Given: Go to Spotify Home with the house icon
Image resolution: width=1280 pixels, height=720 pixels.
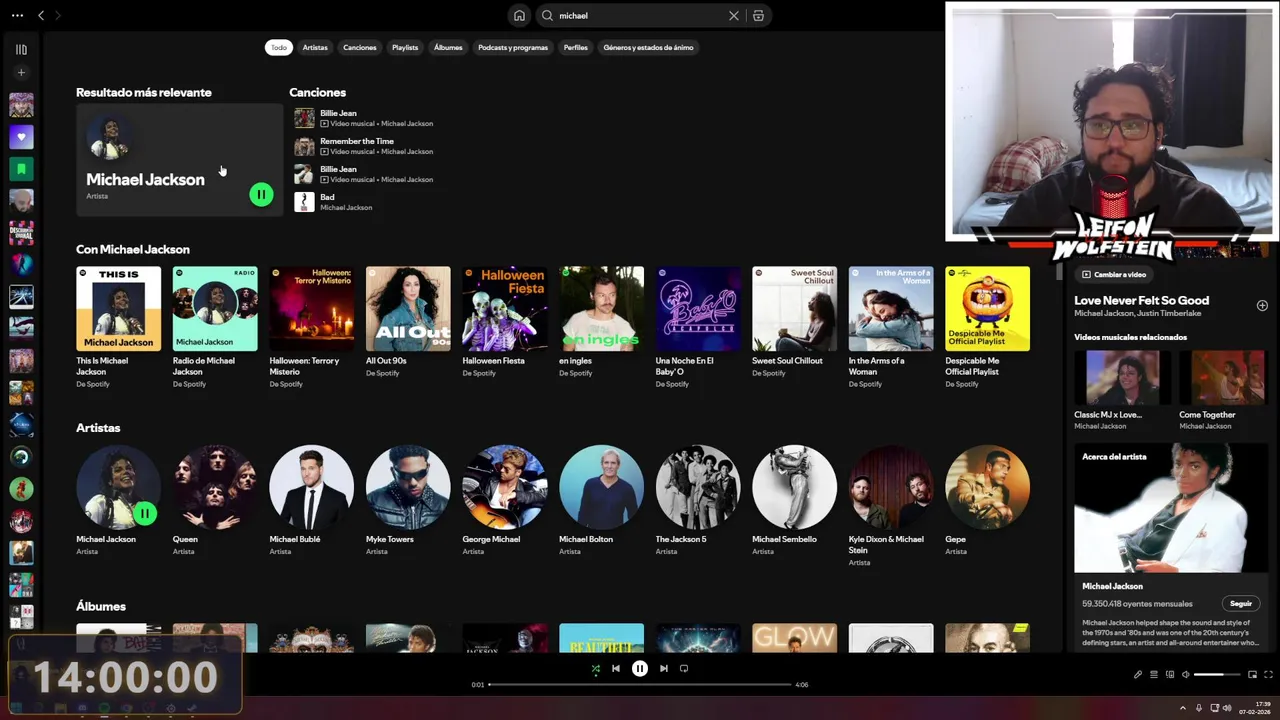Looking at the screenshot, I should pyautogui.click(x=519, y=16).
